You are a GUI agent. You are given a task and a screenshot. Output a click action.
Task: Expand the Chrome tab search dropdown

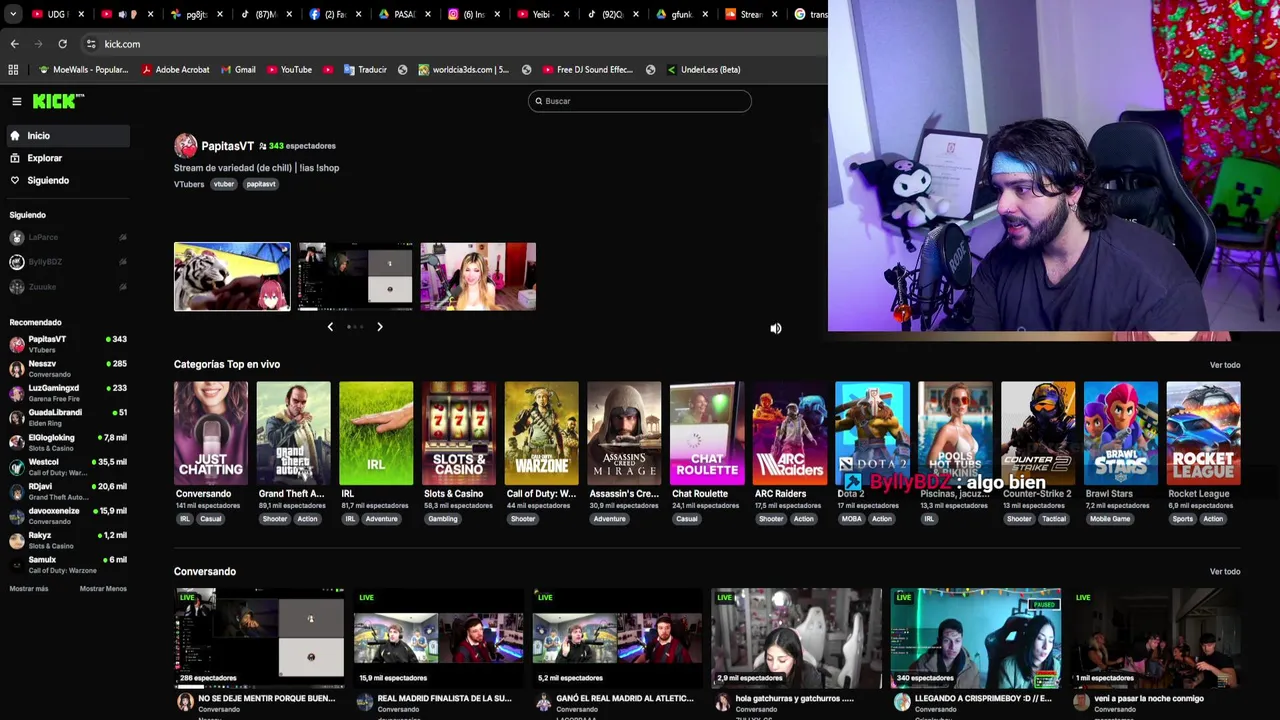[13, 14]
